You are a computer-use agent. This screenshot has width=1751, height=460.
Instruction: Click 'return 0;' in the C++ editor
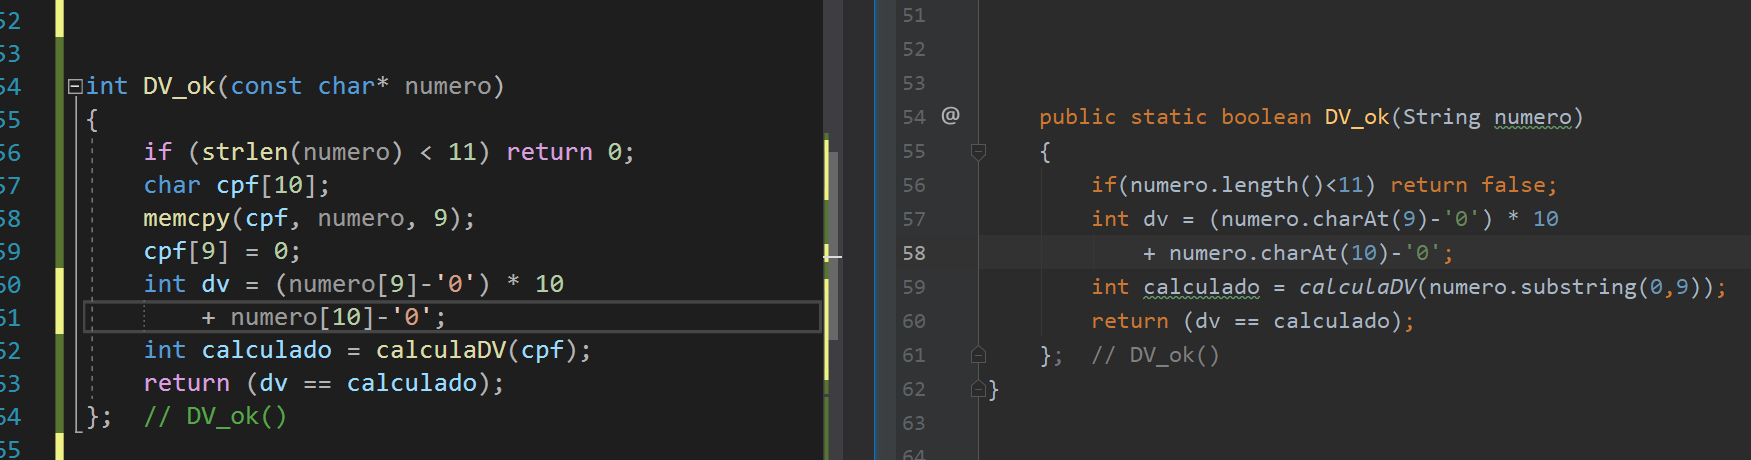570,152
